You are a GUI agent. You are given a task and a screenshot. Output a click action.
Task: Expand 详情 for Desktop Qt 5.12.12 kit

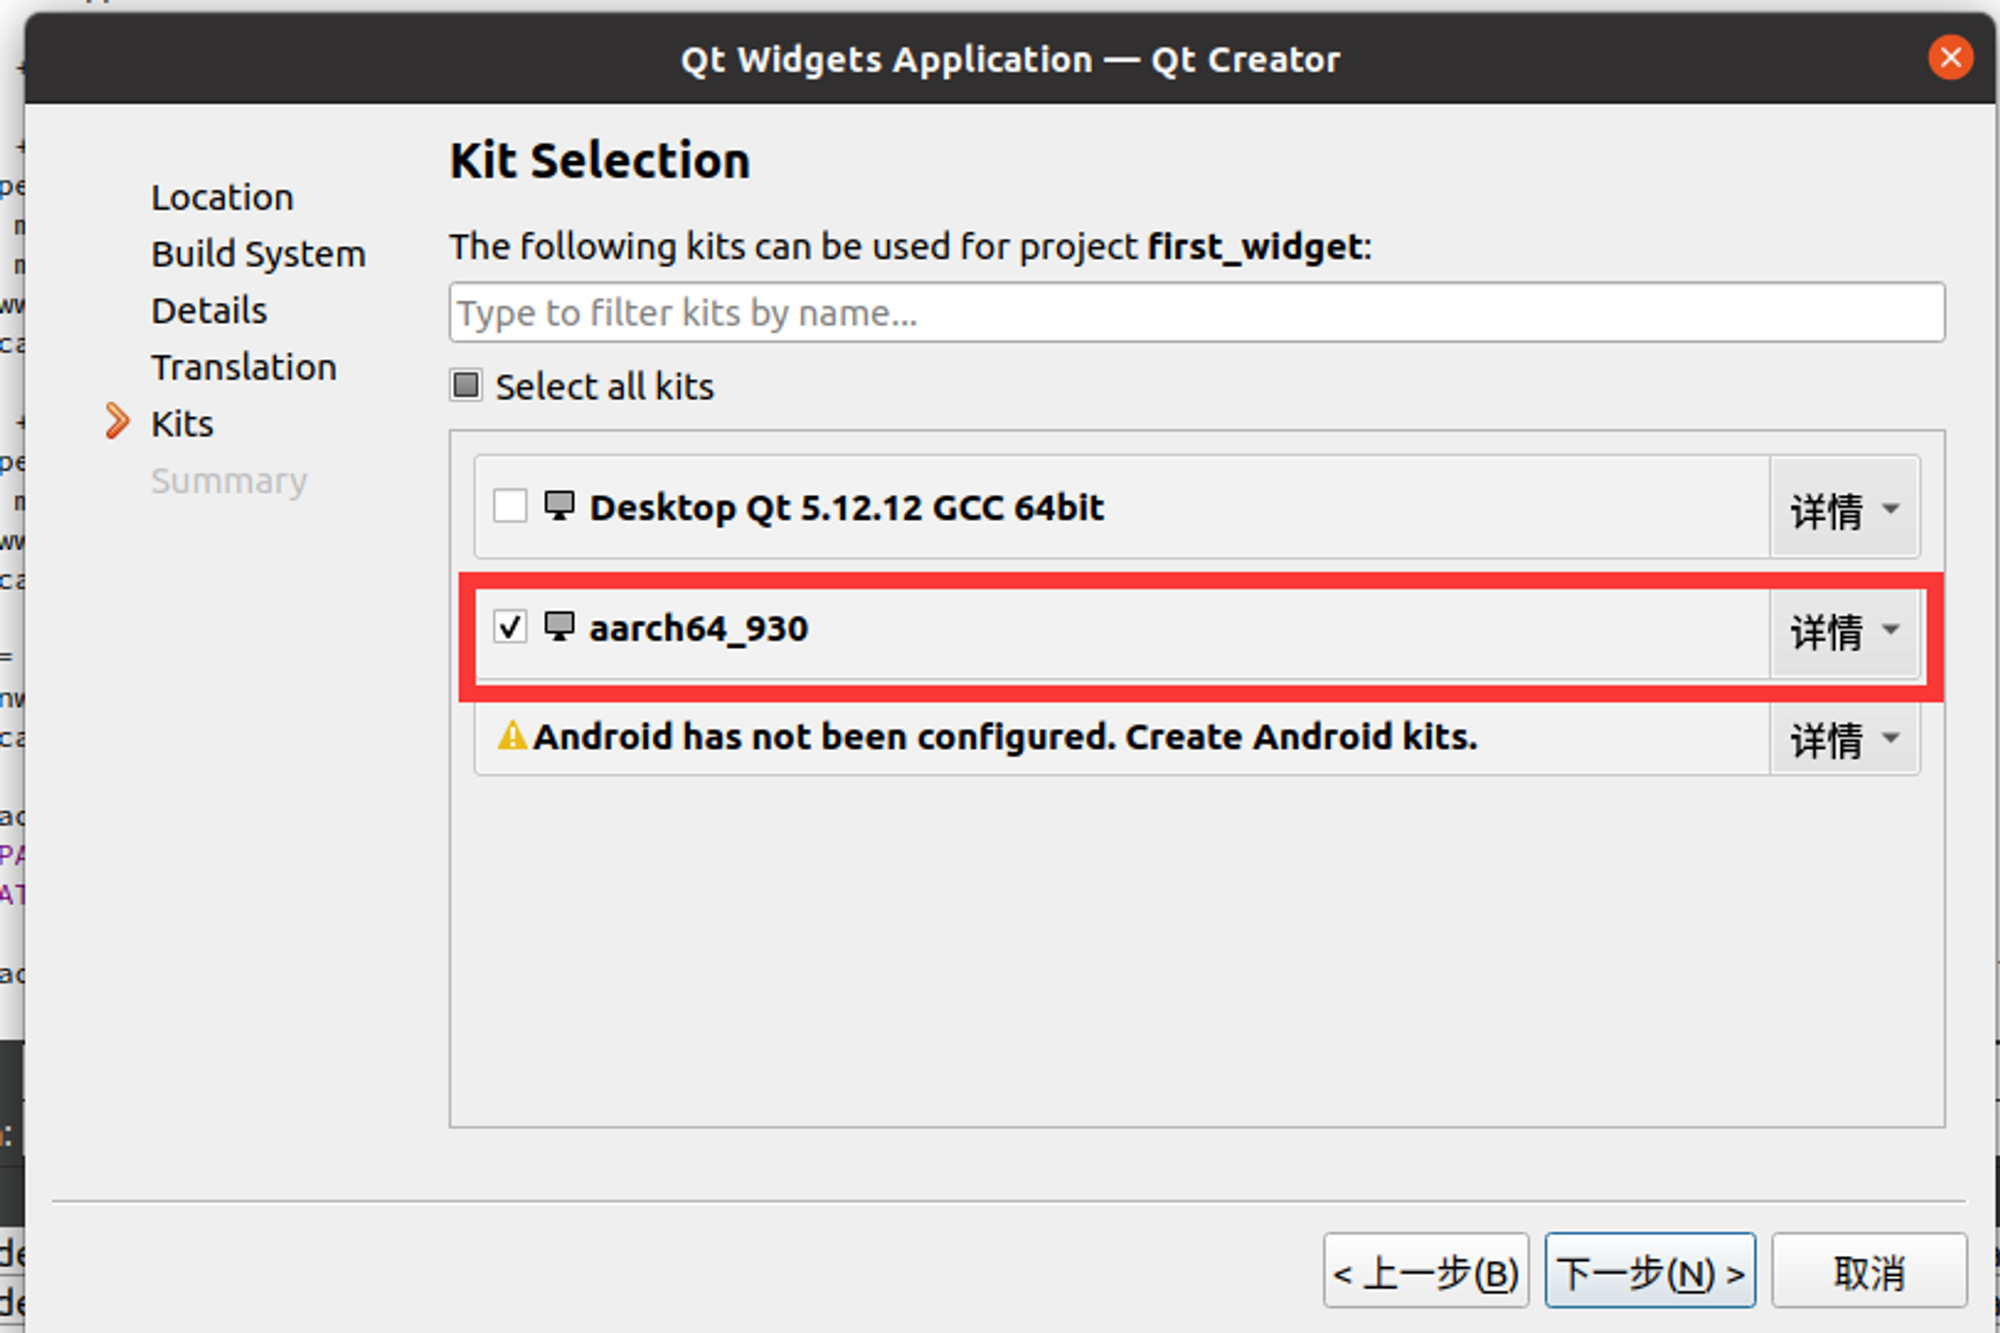coord(1844,508)
